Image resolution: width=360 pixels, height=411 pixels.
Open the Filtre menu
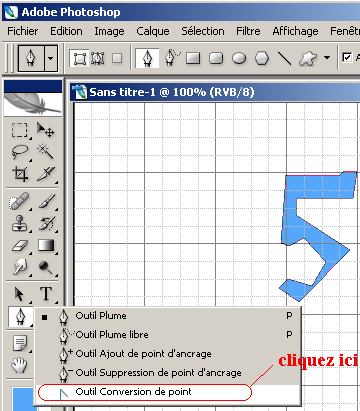click(248, 31)
